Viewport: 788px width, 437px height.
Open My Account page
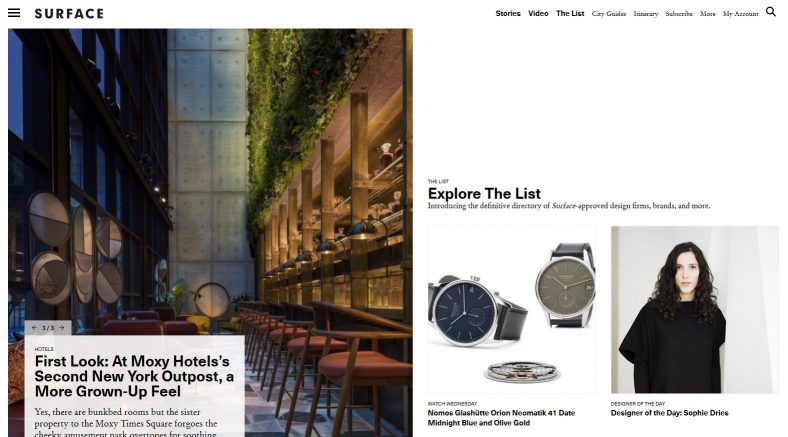point(740,14)
